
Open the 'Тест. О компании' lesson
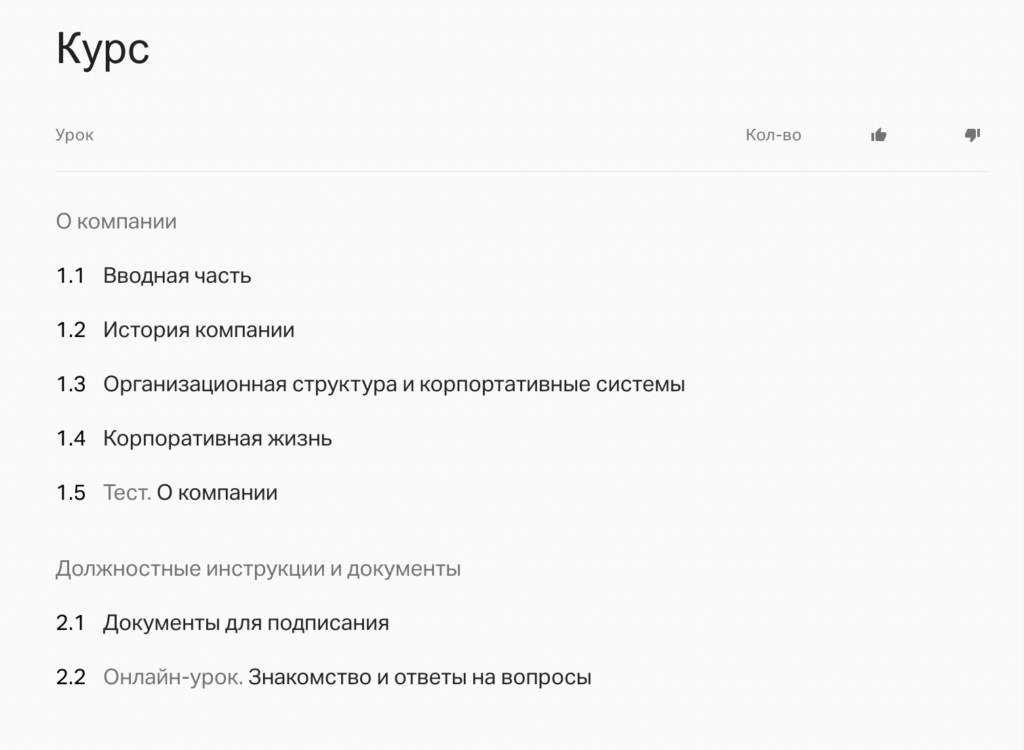[x=190, y=492]
